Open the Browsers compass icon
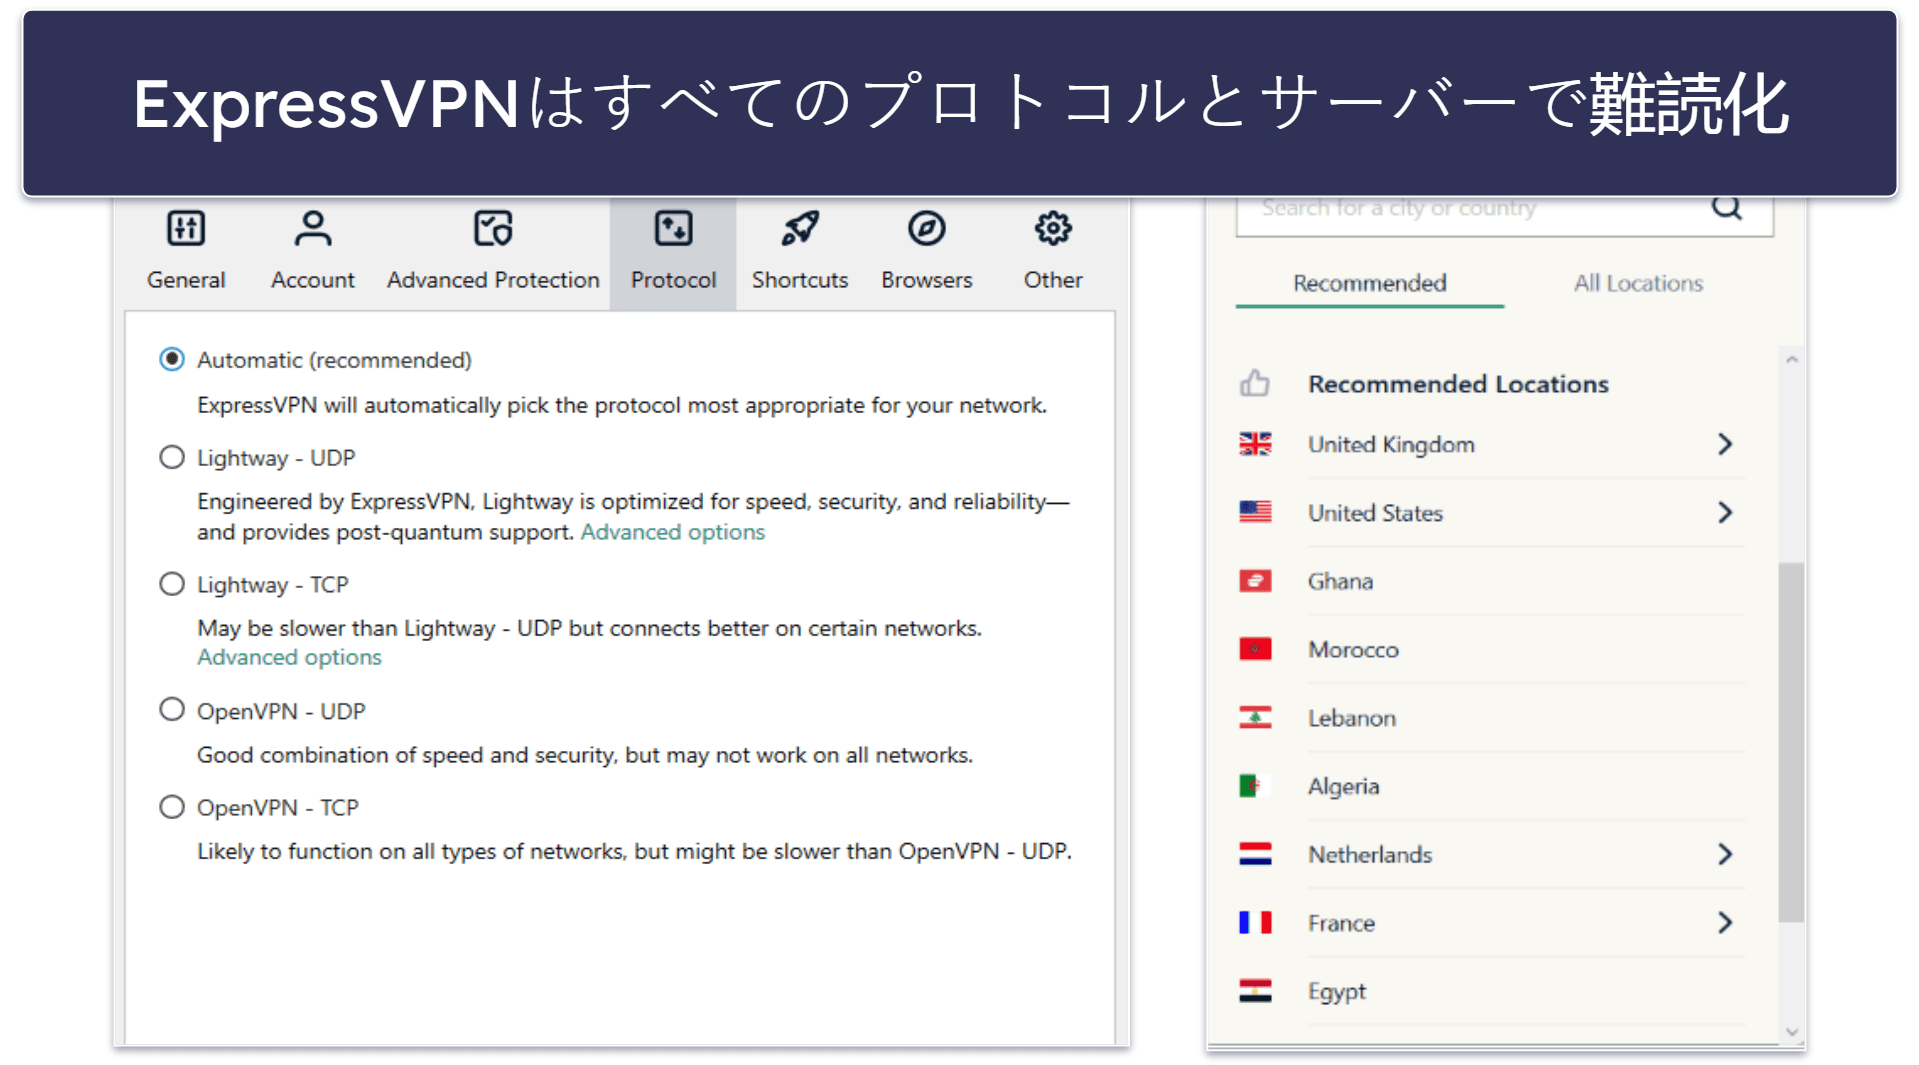Image resolution: width=1919 pixels, height=1065 pixels. [927, 229]
